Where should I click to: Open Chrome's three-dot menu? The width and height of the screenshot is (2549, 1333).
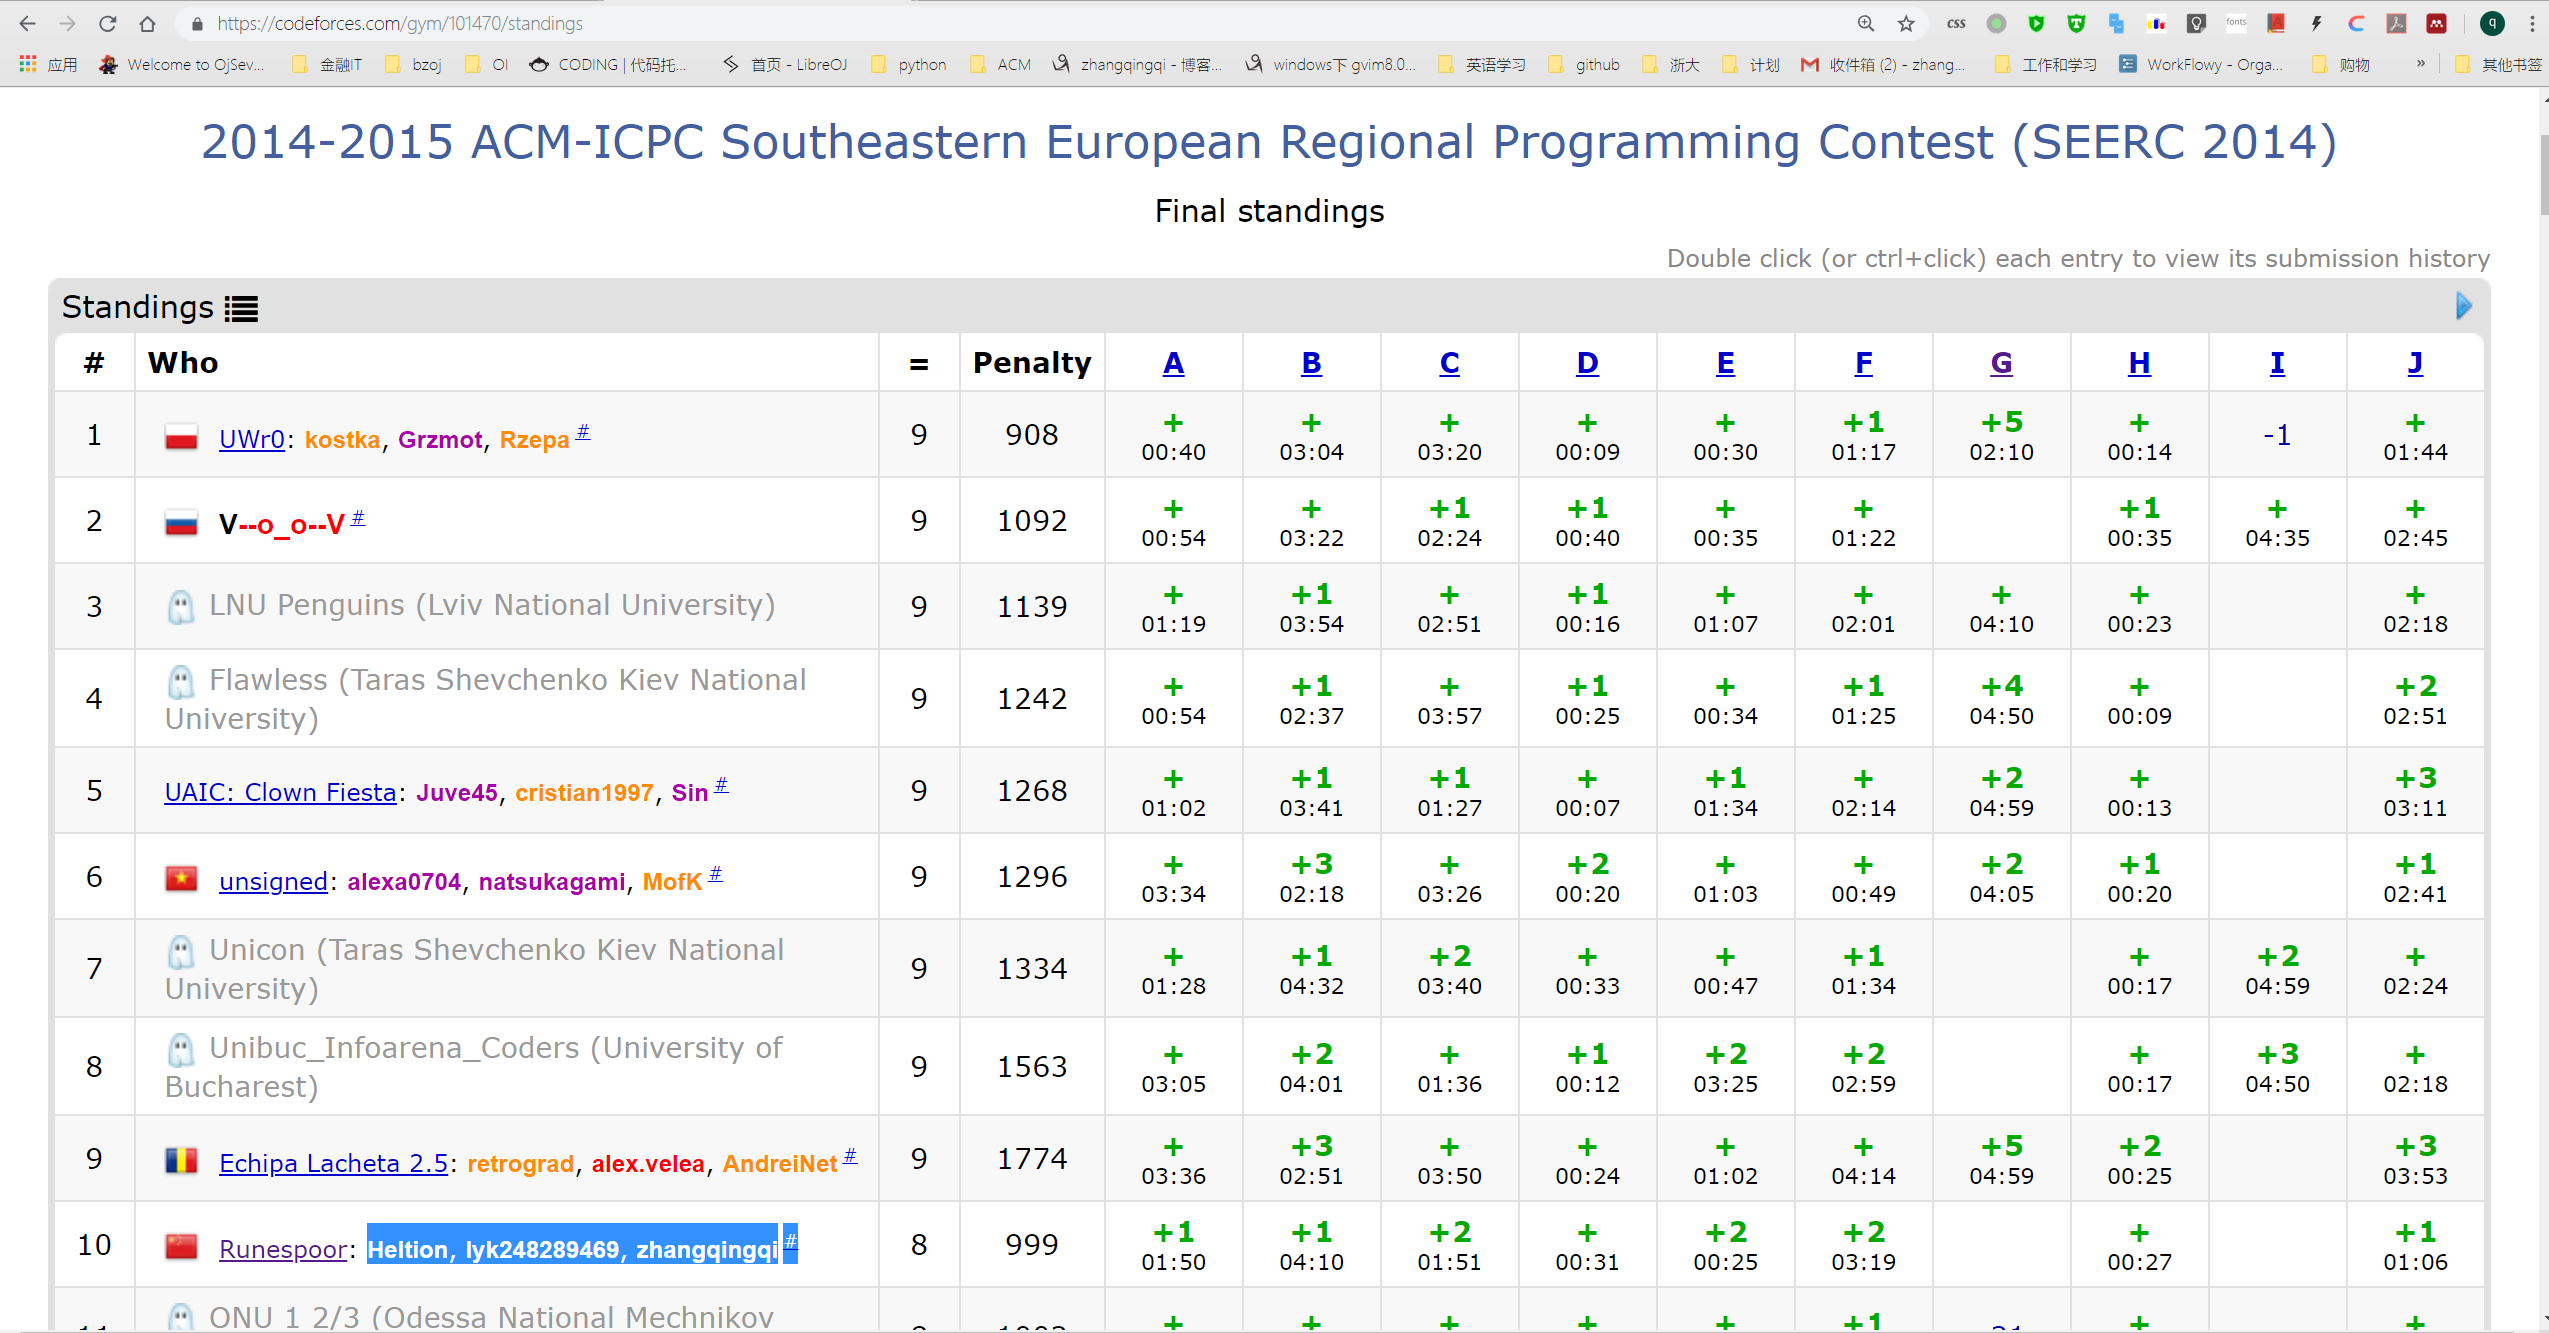click(2532, 24)
